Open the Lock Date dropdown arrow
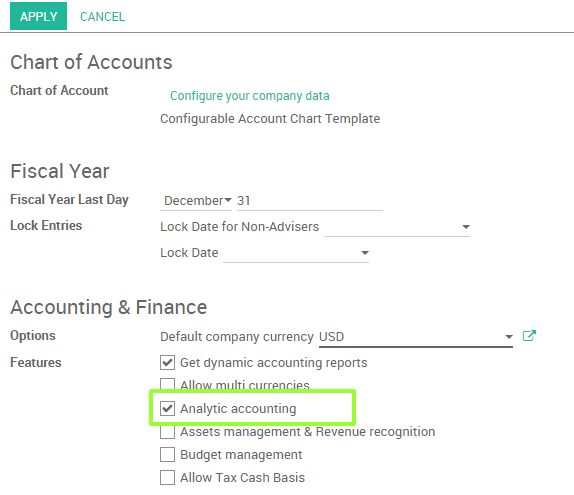574x495 pixels. pos(365,253)
